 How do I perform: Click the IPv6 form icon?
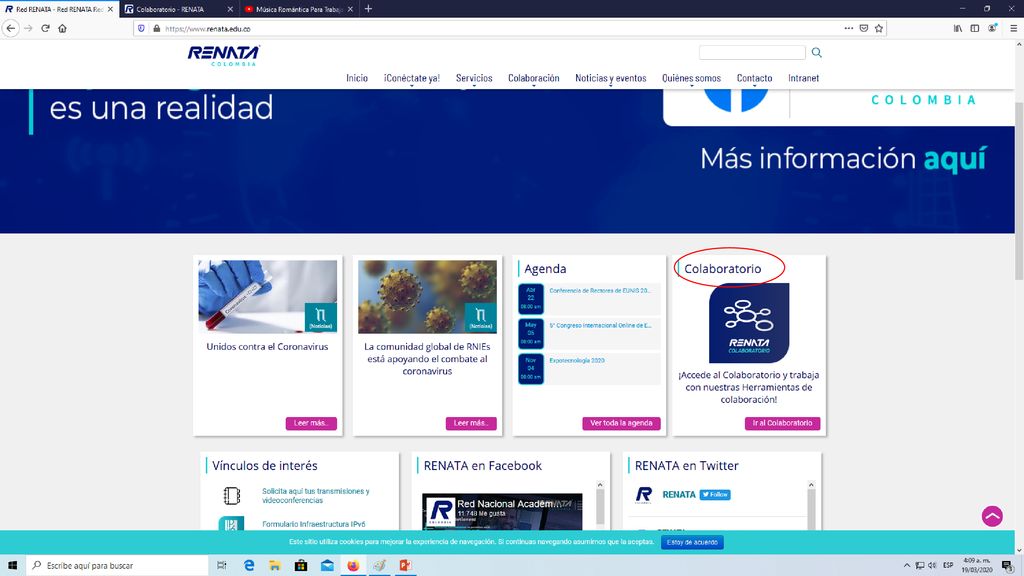(231, 523)
